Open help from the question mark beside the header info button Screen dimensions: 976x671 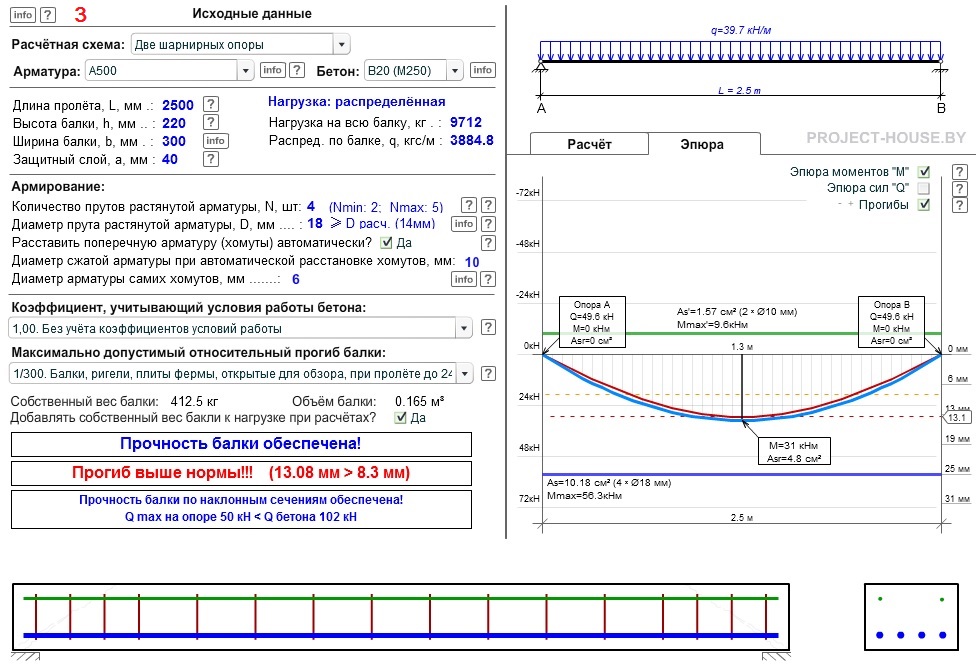(48, 15)
